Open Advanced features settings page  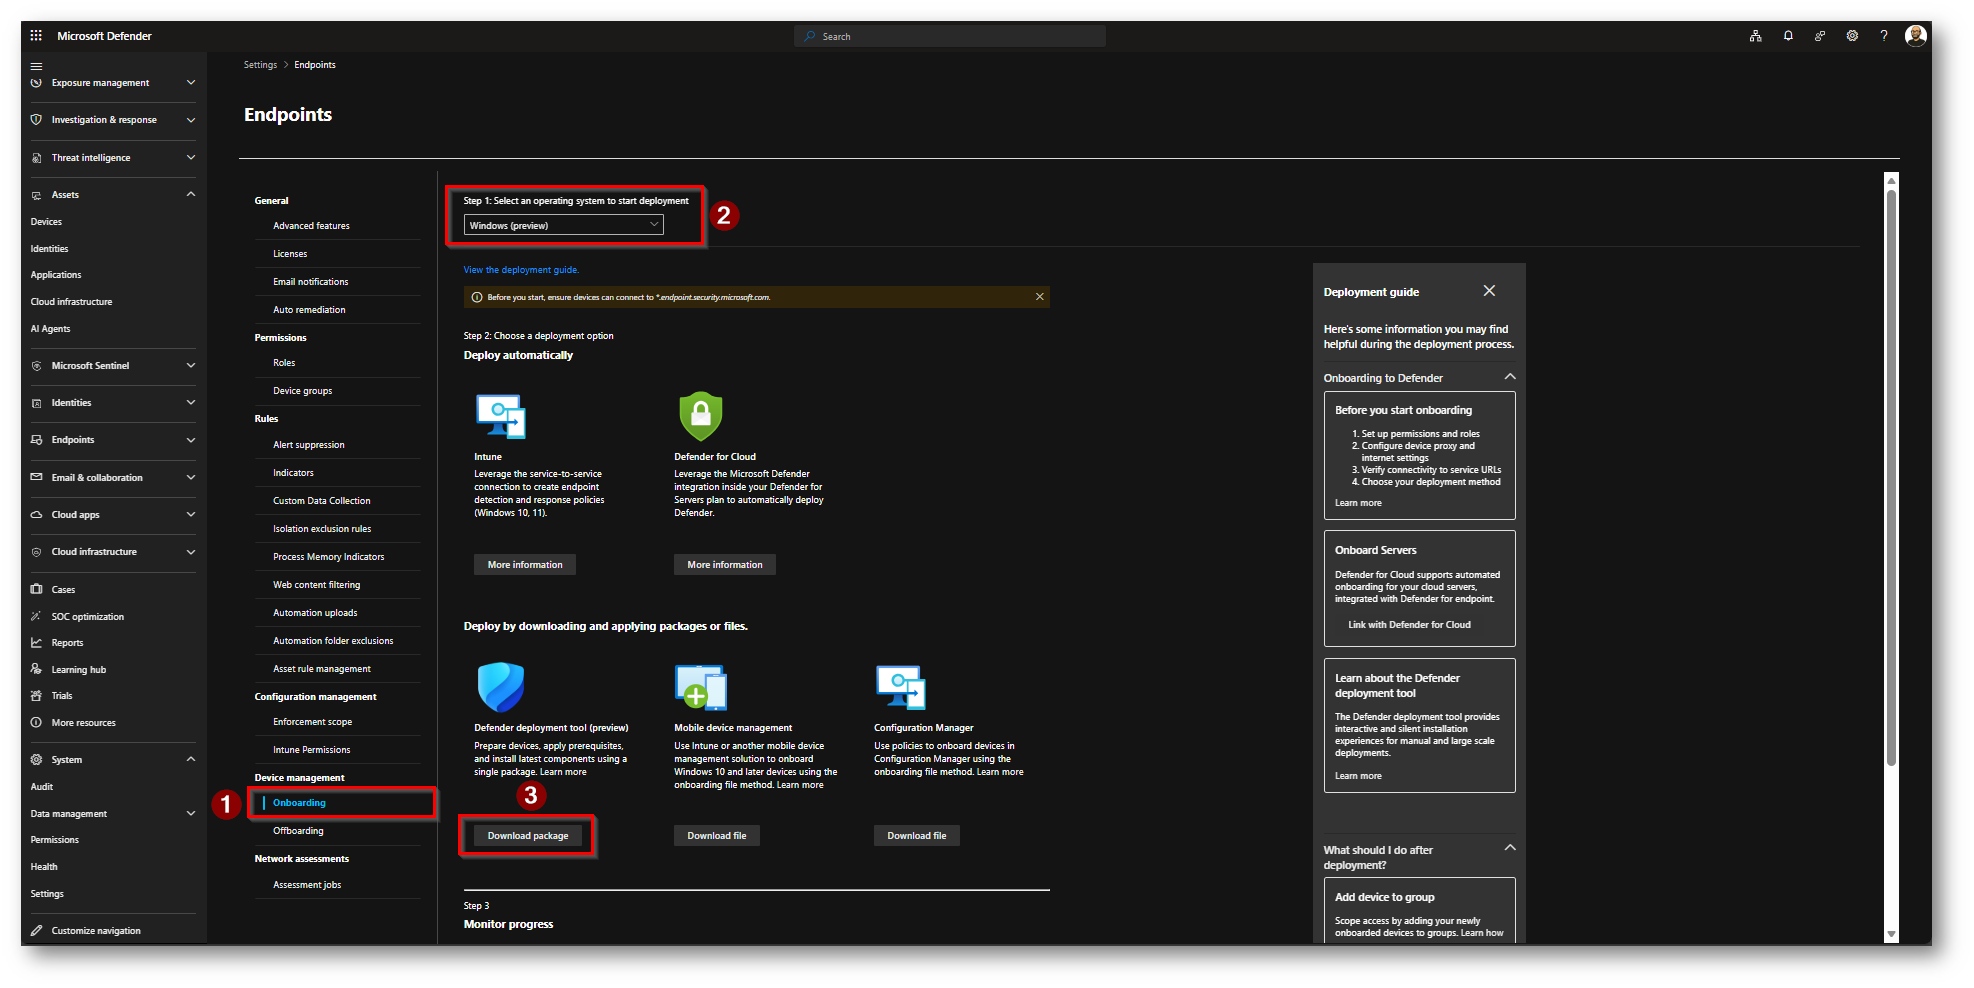(311, 226)
